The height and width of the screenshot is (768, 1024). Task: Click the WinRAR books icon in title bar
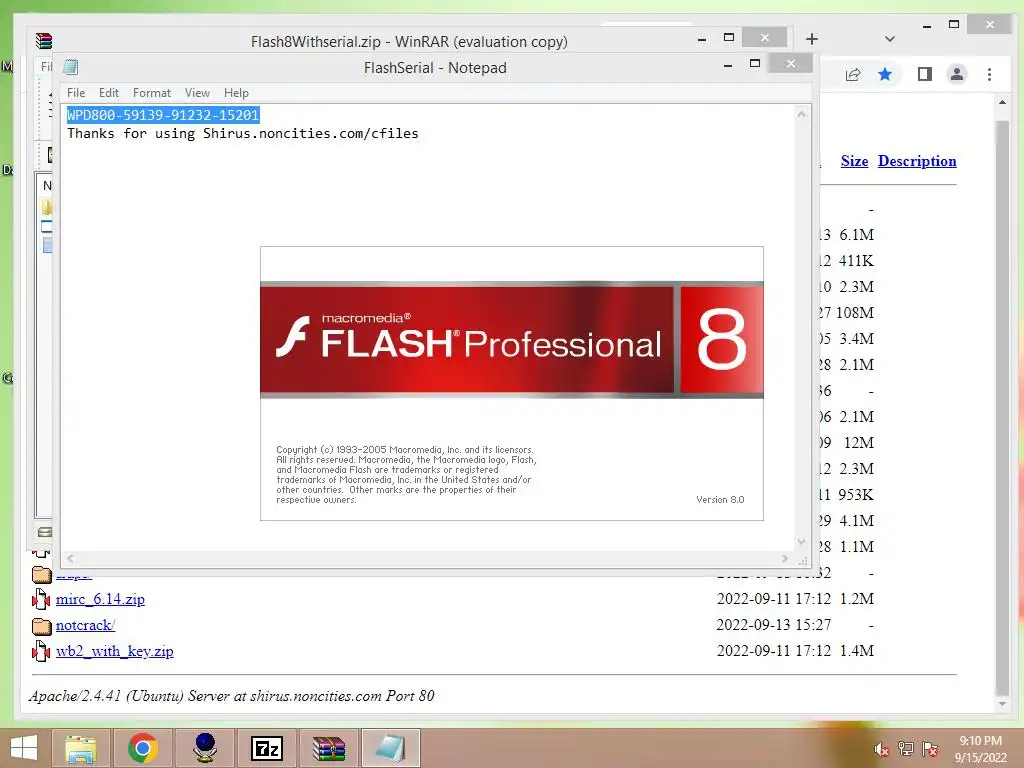click(x=44, y=40)
